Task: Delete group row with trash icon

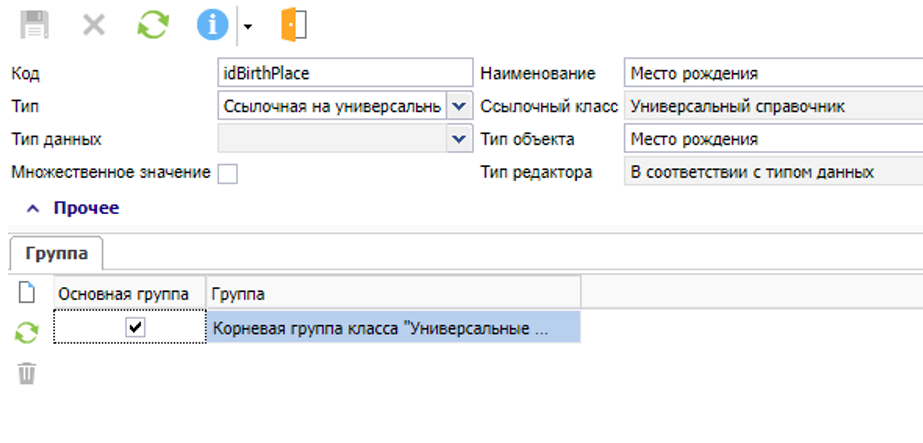Action: pos(27,373)
